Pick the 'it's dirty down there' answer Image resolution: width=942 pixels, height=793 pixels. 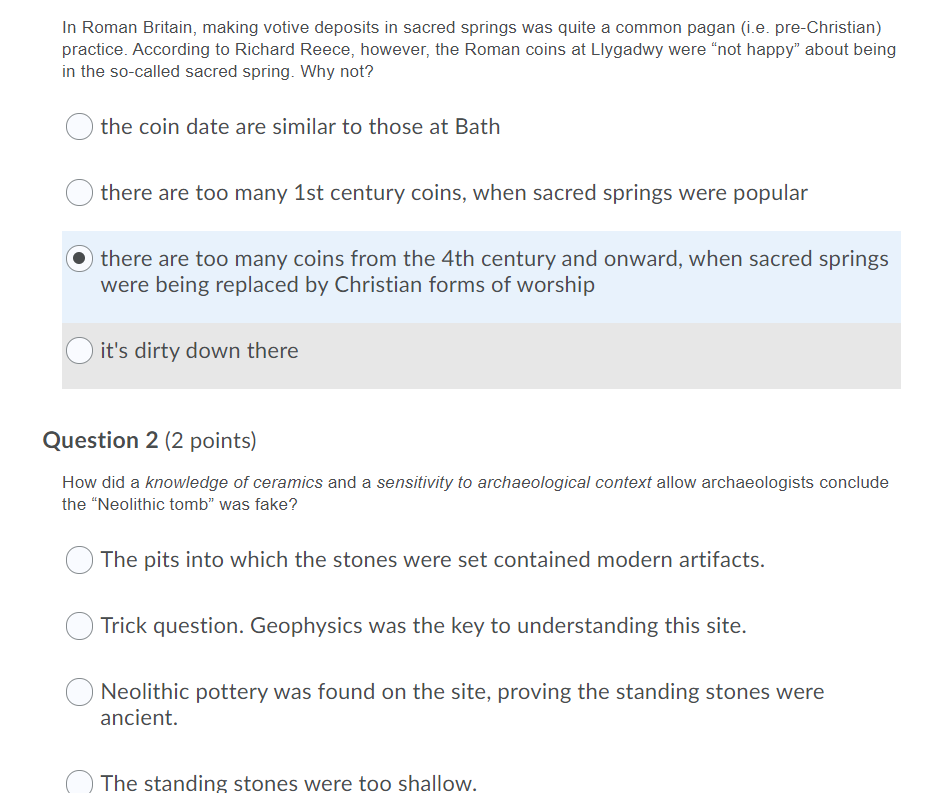coord(79,351)
